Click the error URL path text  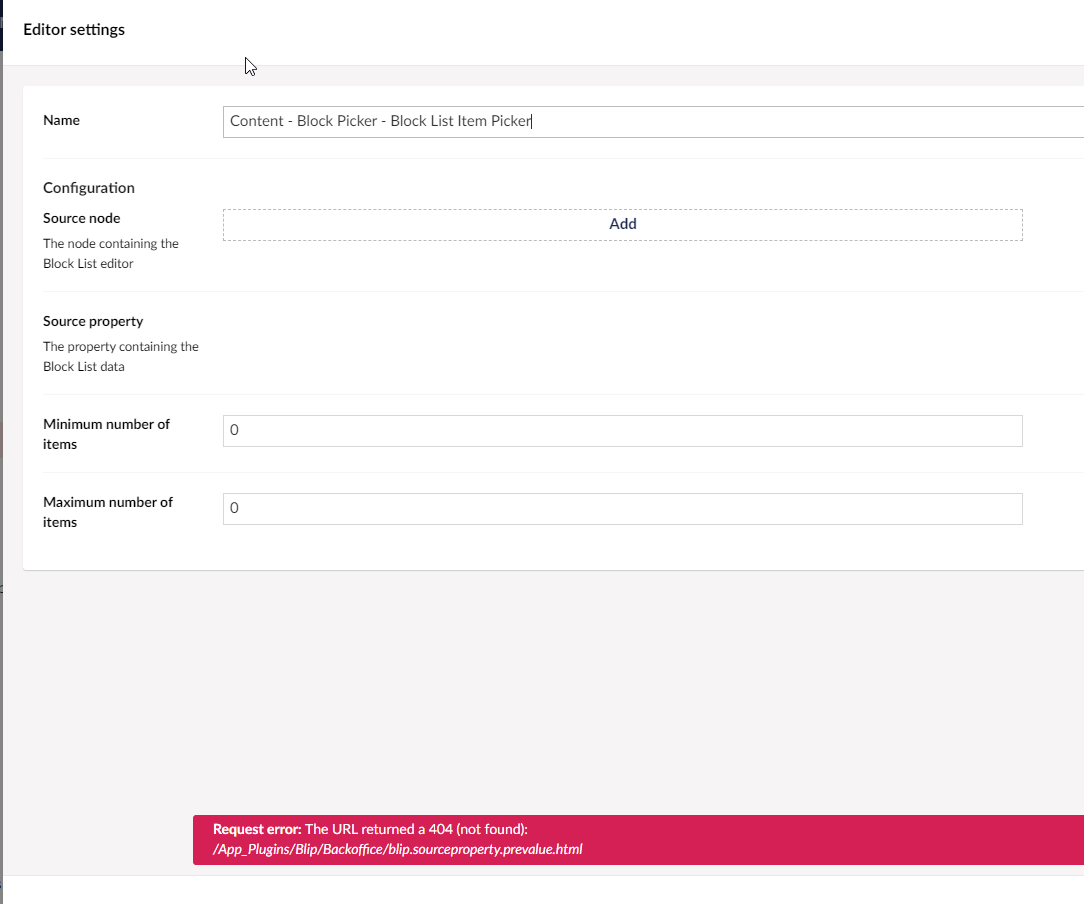(x=397, y=849)
